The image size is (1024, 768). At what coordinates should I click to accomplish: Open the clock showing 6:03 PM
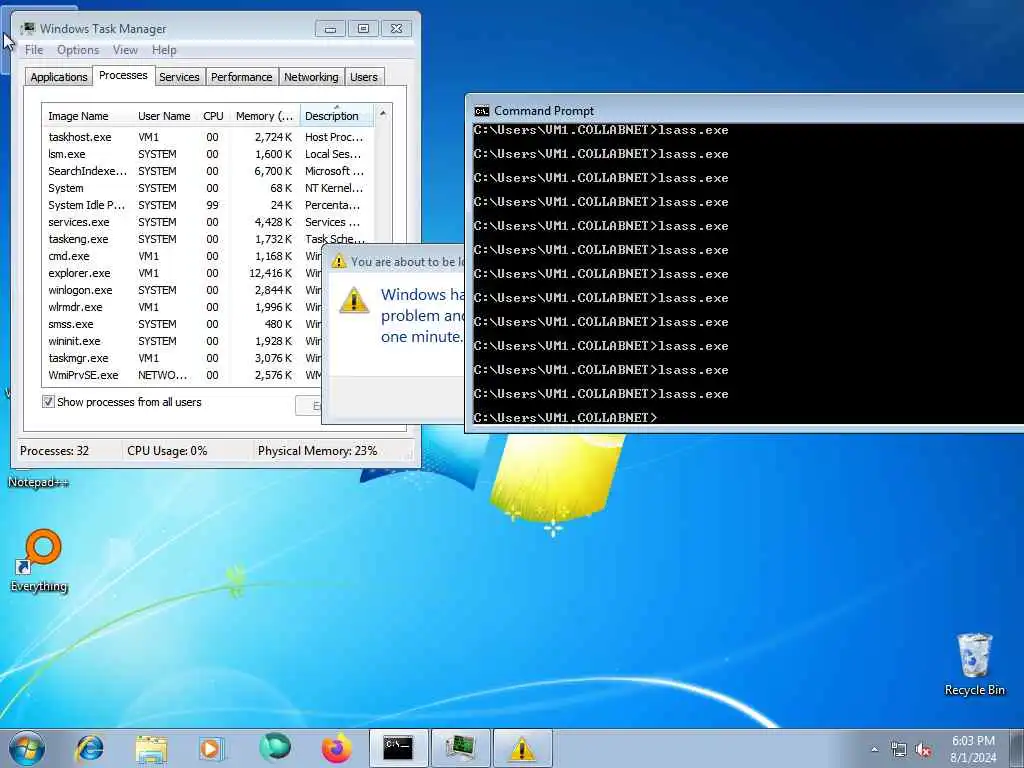click(973, 749)
